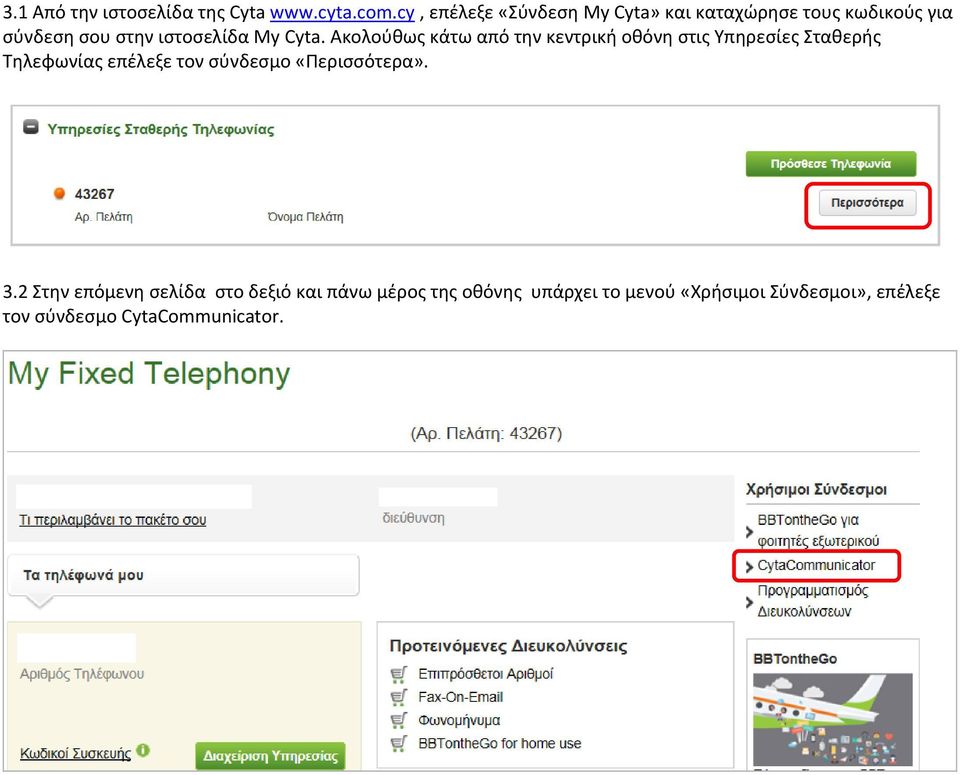The image size is (960, 775).
Task: Open the Επιπρόσθετοι Αριθμοί facility
Action: (486, 674)
